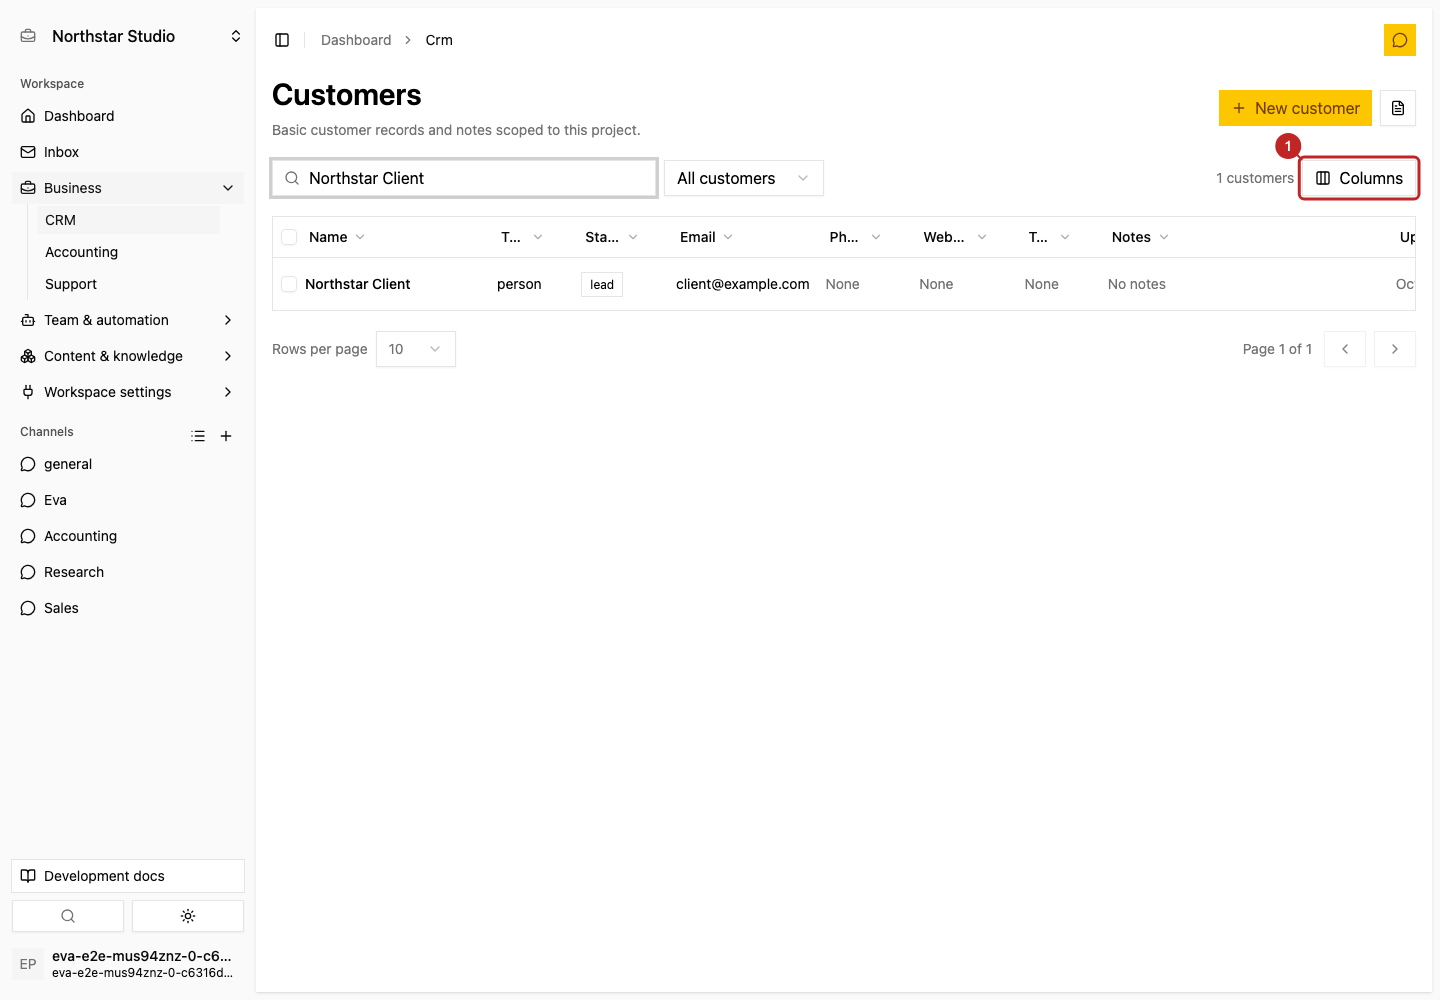Click the document export icon beside New customer
The height and width of the screenshot is (1000, 1440).
[1398, 108]
